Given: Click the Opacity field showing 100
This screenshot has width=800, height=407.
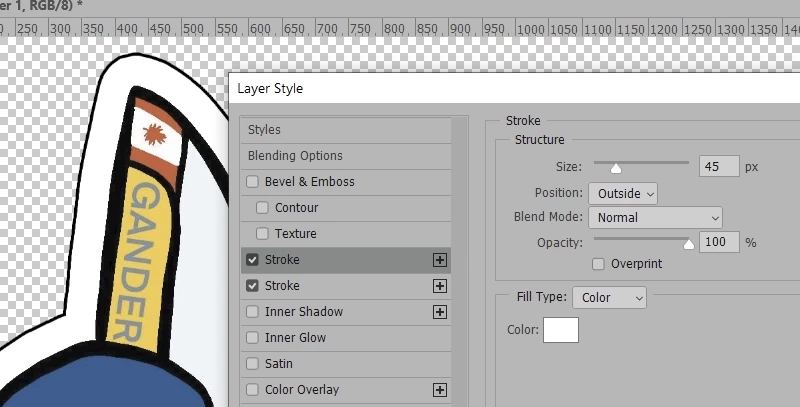Looking at the screenshot, I should [x=719, y=242].
